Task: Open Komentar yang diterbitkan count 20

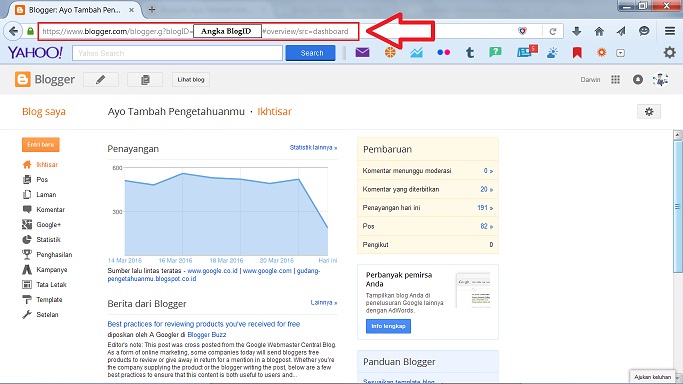Action: tap(487, 189)
